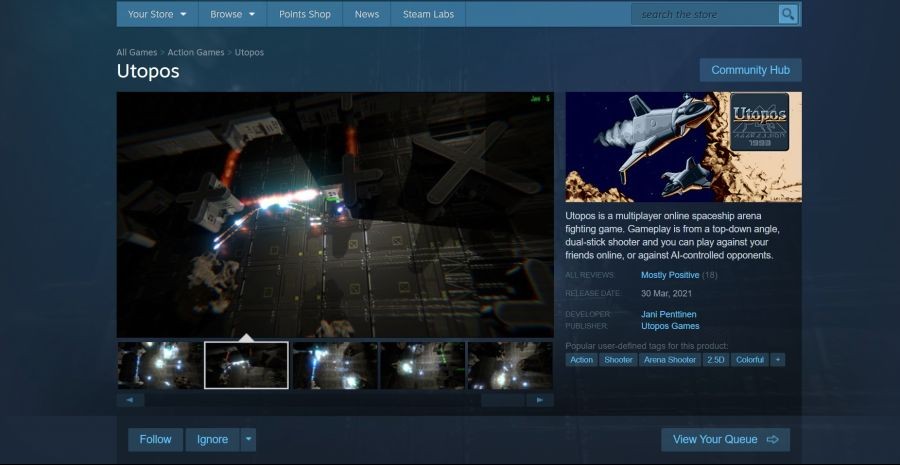This screenshot has width=900, height=465.
Task: Click the left arrow of thumbnail strip
Action: pos(130,400)
